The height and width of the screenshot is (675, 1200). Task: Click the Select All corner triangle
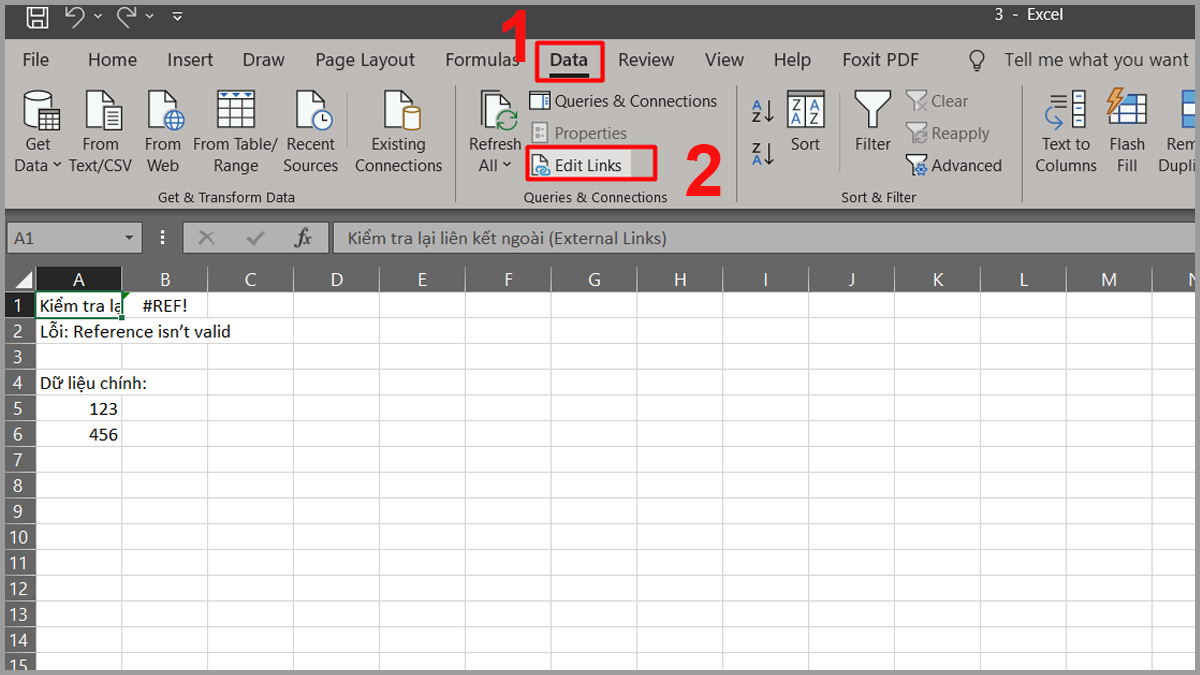pos(21,280)
